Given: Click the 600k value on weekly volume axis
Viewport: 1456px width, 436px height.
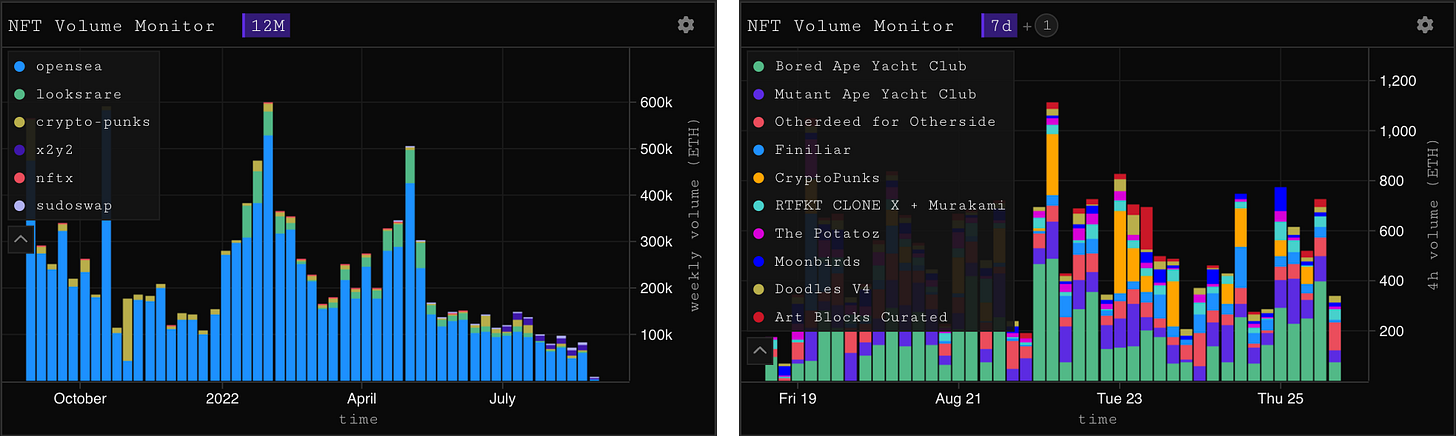Looking at the screenshot, I should (655, 103).
